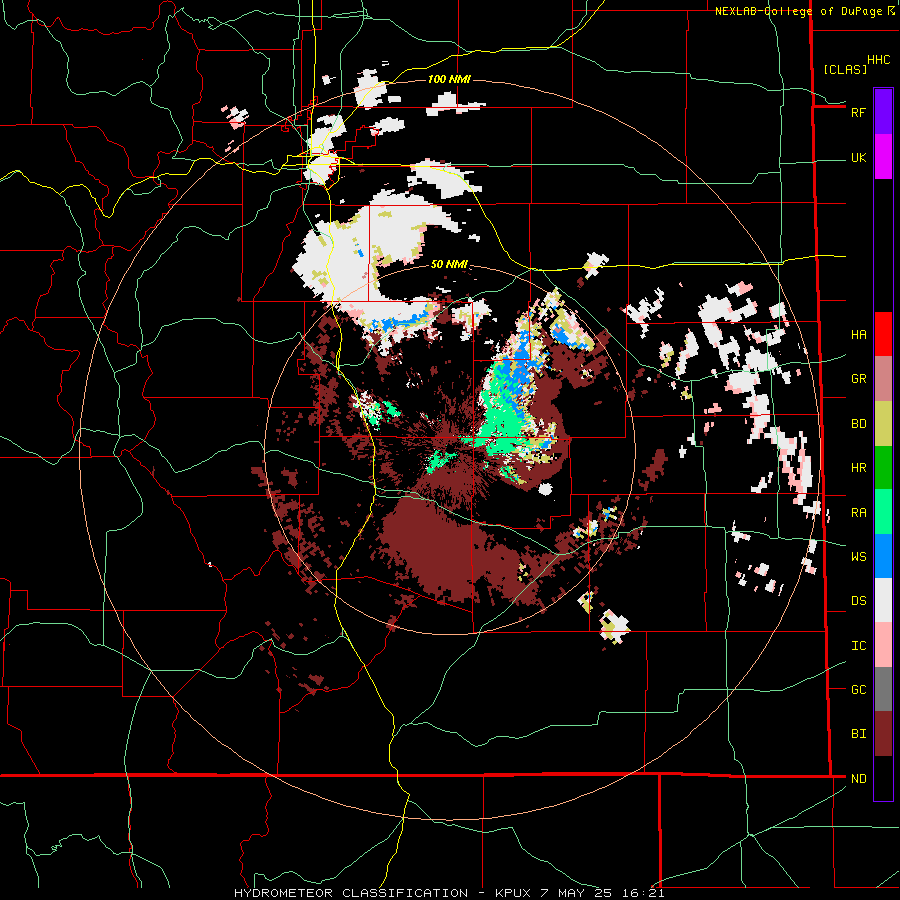The image size is (900, 900).
Task: Click the WS legend label
Action: pyautogui.click(x=858, y=557)
